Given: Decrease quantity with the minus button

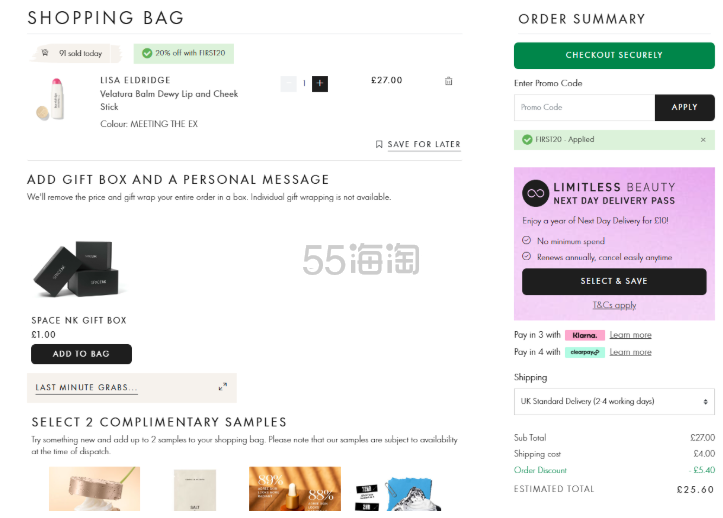Looking at the screenshot, I should [x=289, y=83].
